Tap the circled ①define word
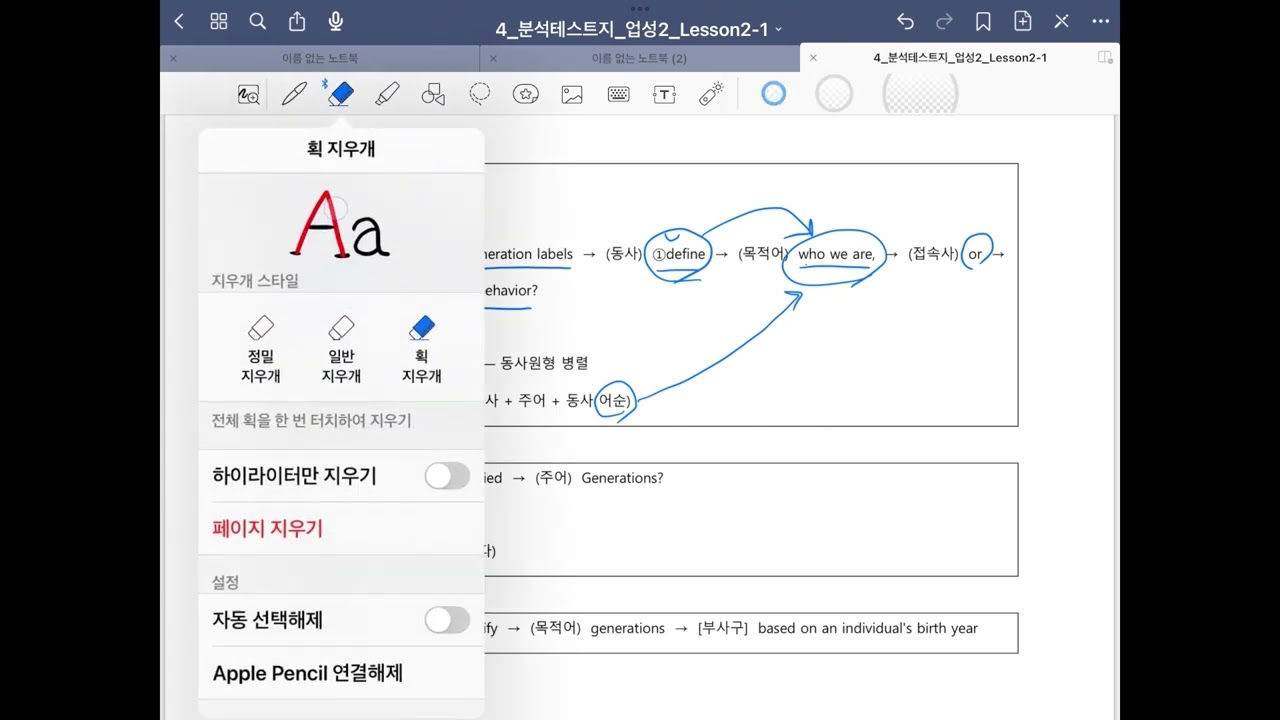The width and height of the screenshot is (1280, 720). click(x=679, y=254)
